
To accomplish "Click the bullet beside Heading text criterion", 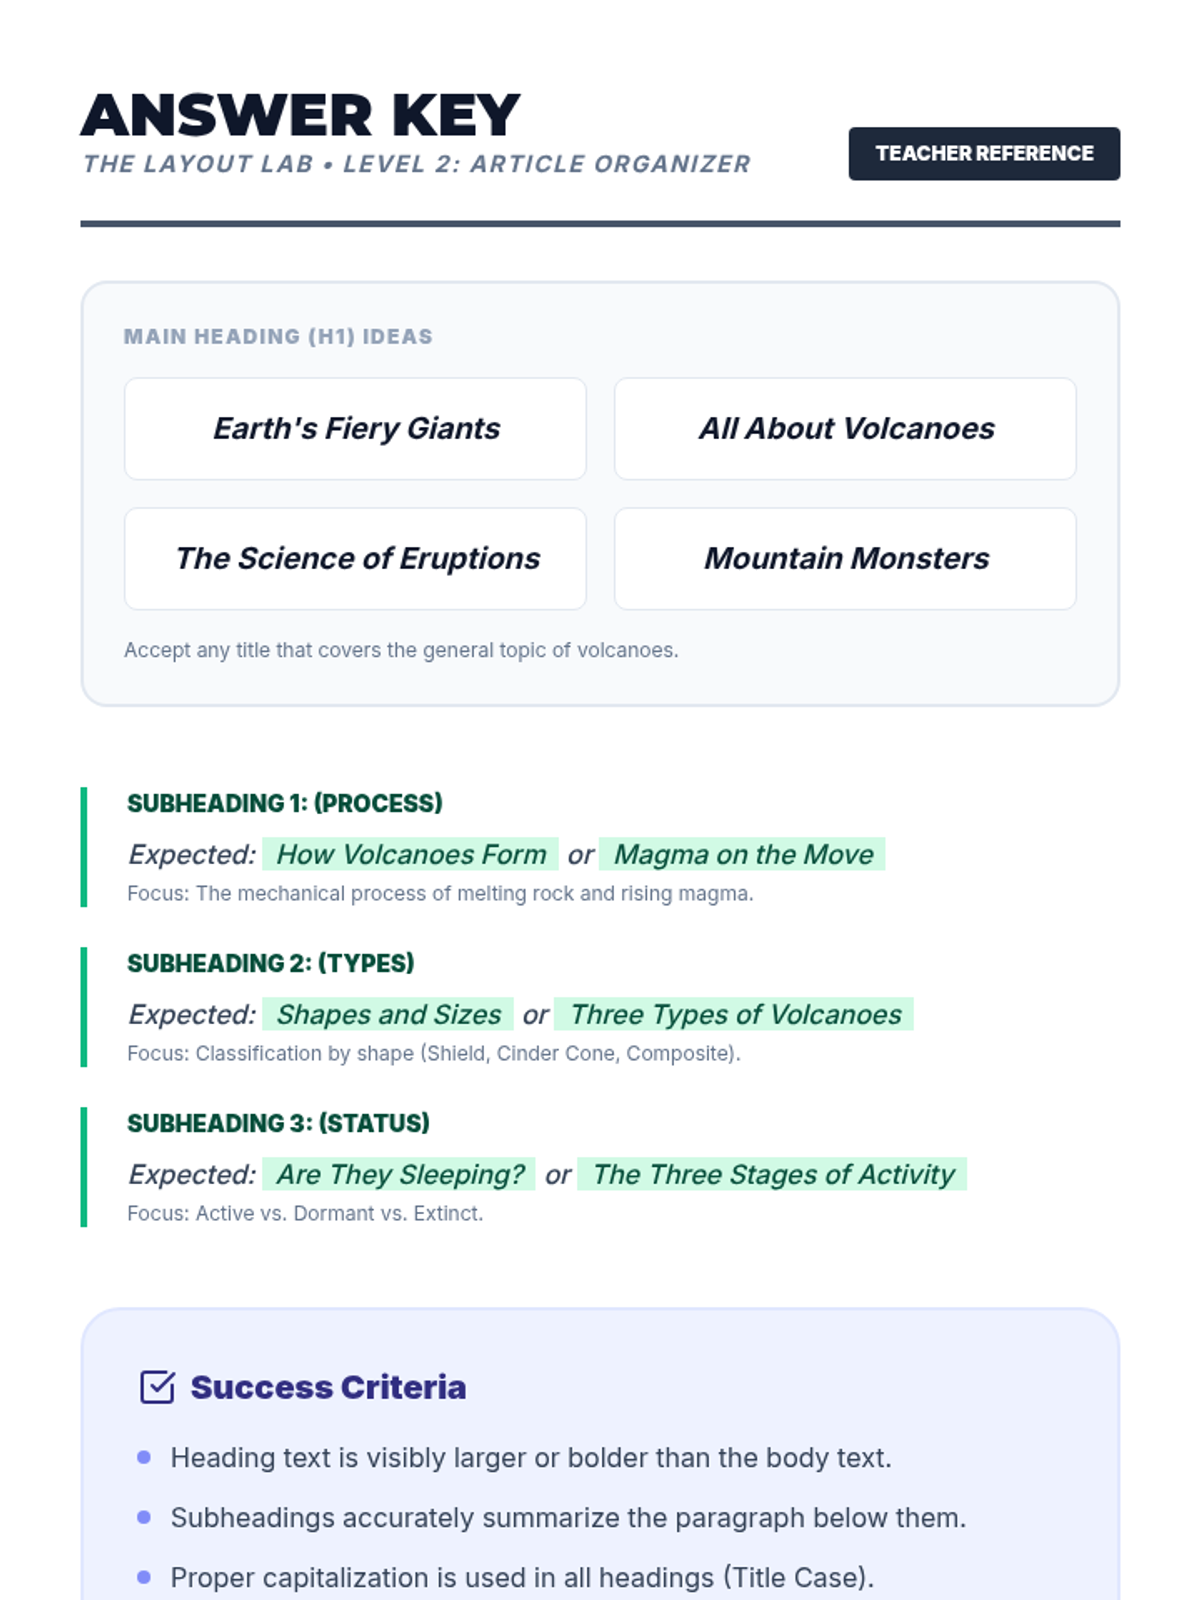I will pyautogui.click(x=144, y=1458).
